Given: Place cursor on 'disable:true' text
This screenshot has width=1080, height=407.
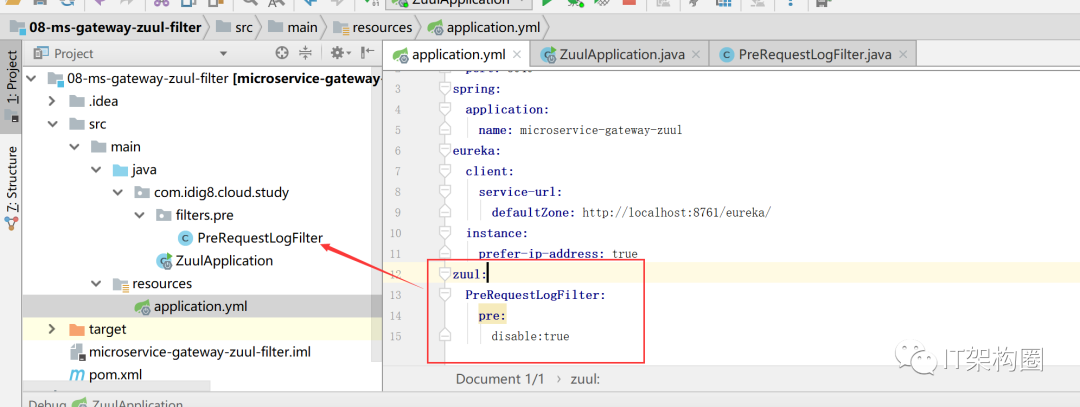Looking at the screenshot, I should point(530,337).
